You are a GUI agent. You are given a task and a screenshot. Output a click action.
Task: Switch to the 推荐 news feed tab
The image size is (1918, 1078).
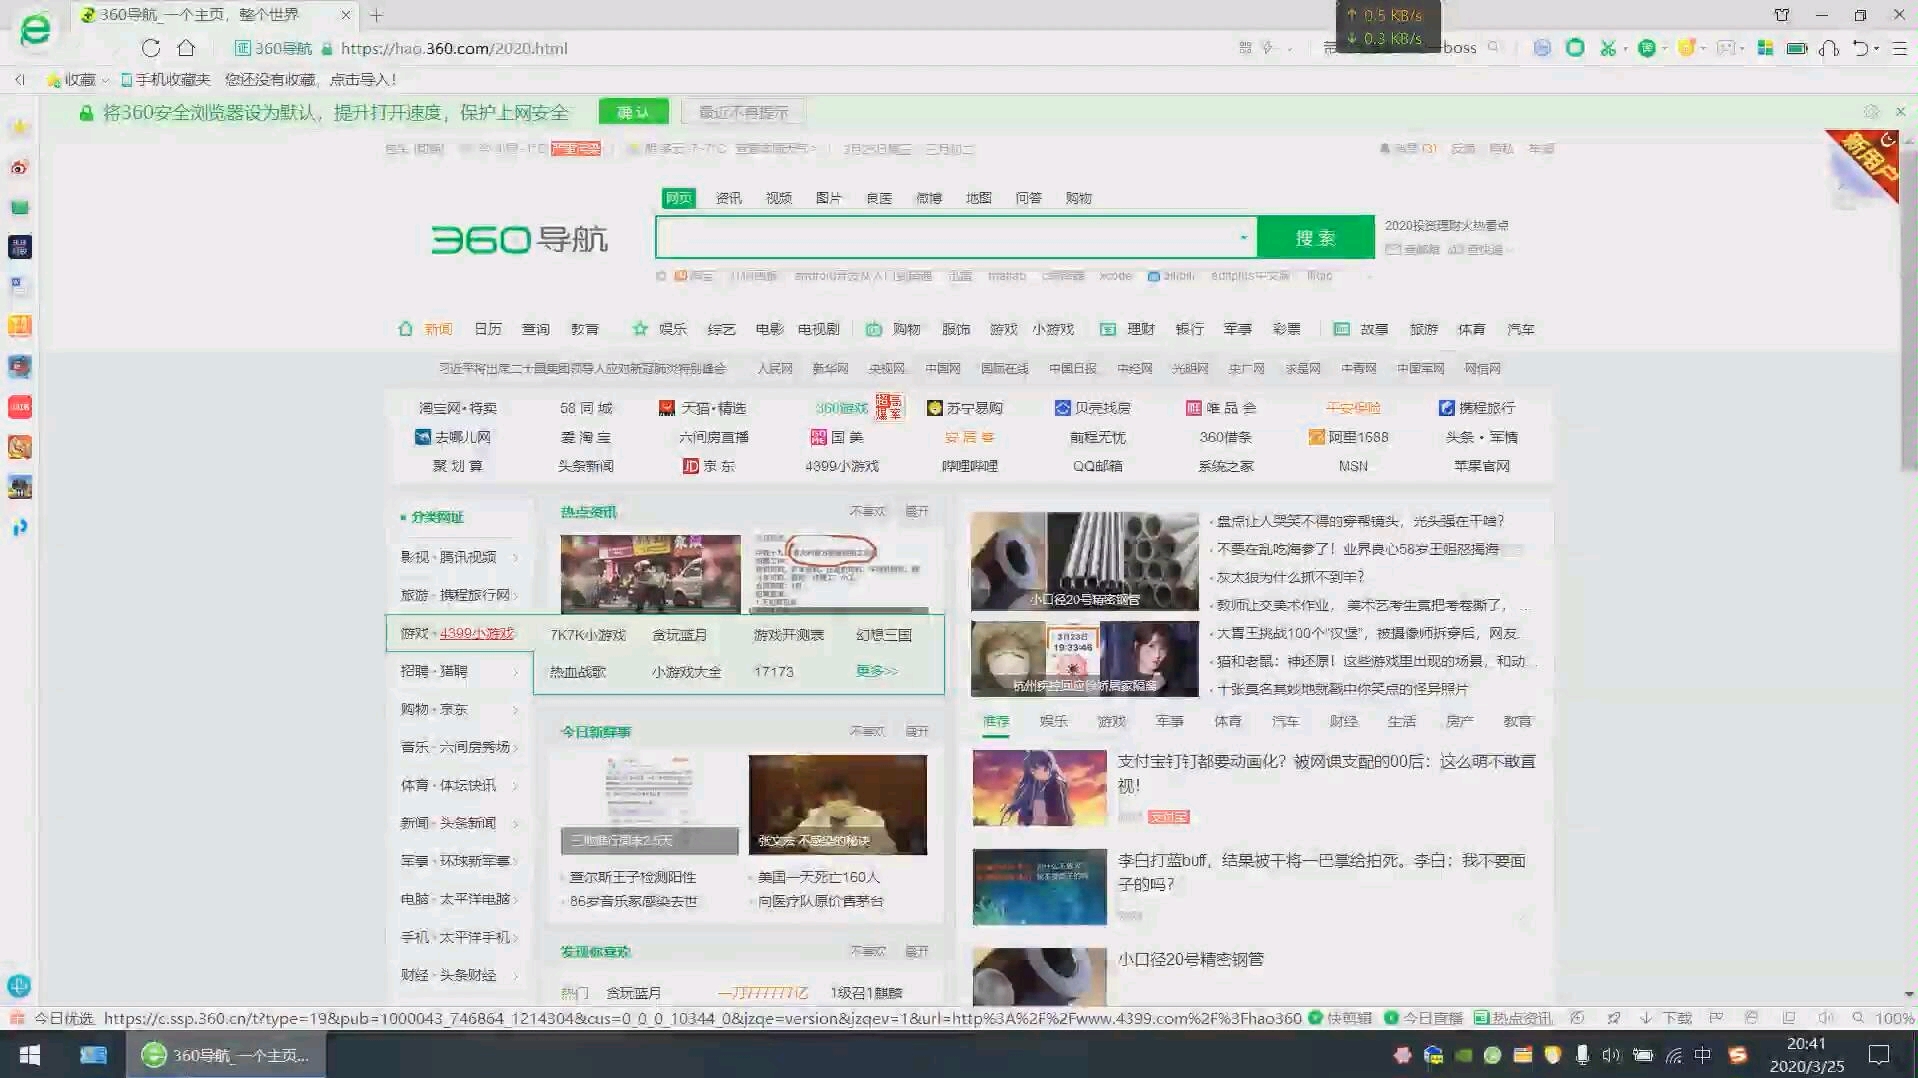click(996, 721)
